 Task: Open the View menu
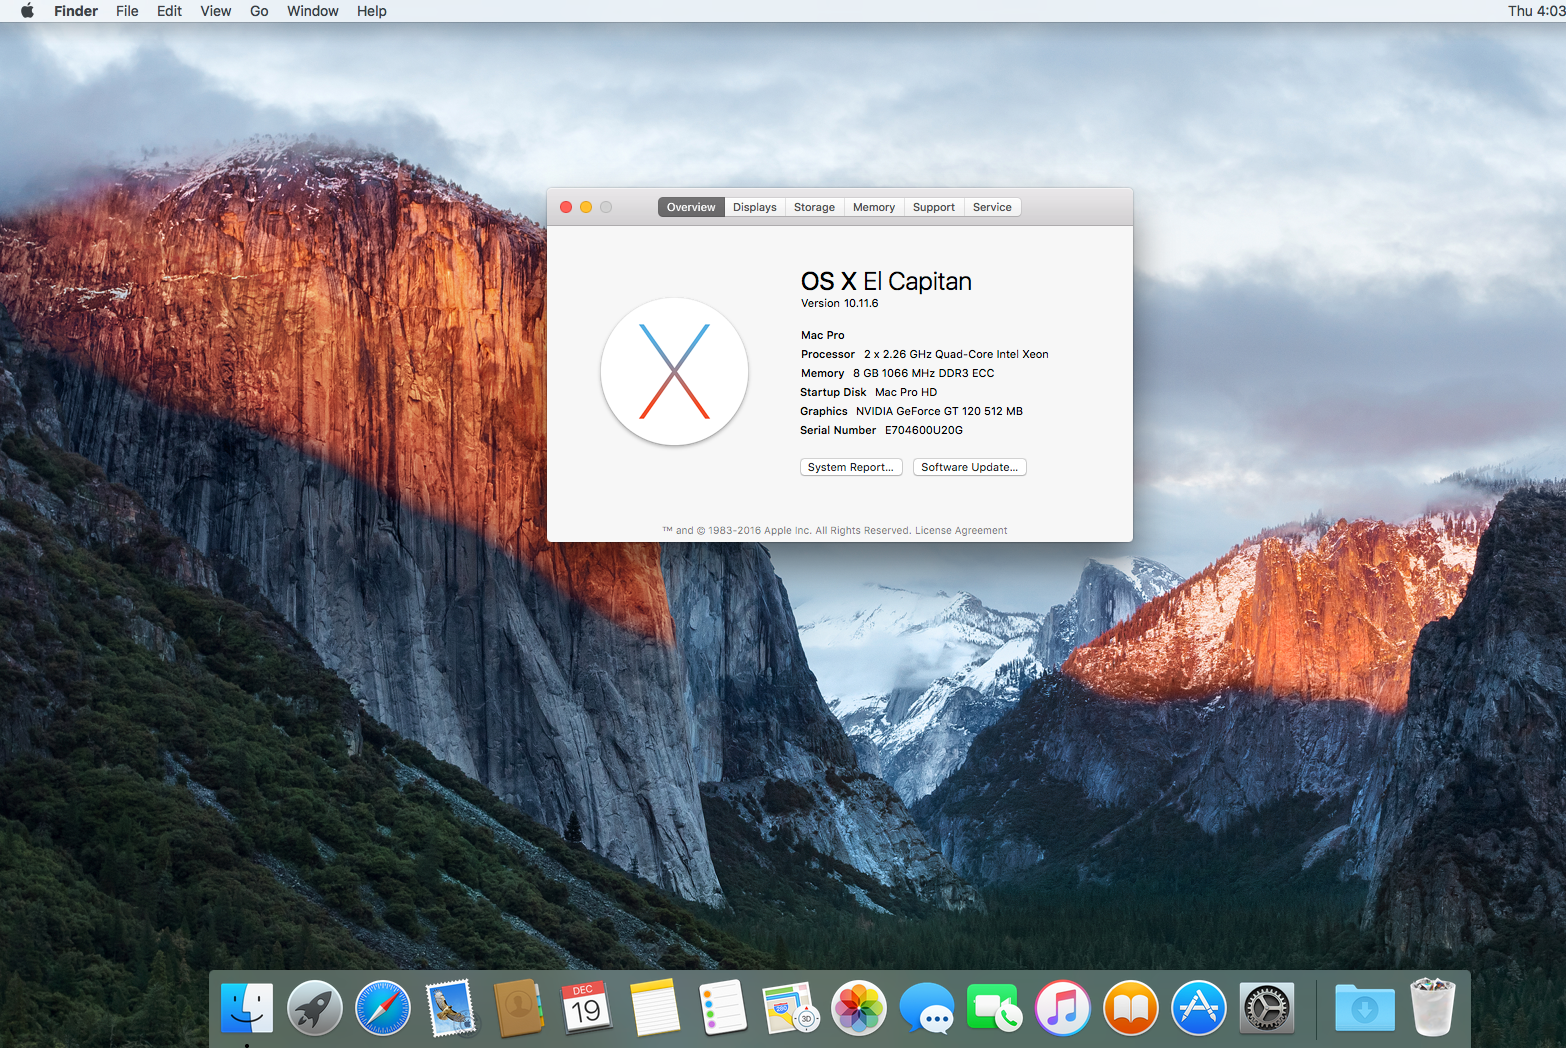pos(215,11)
